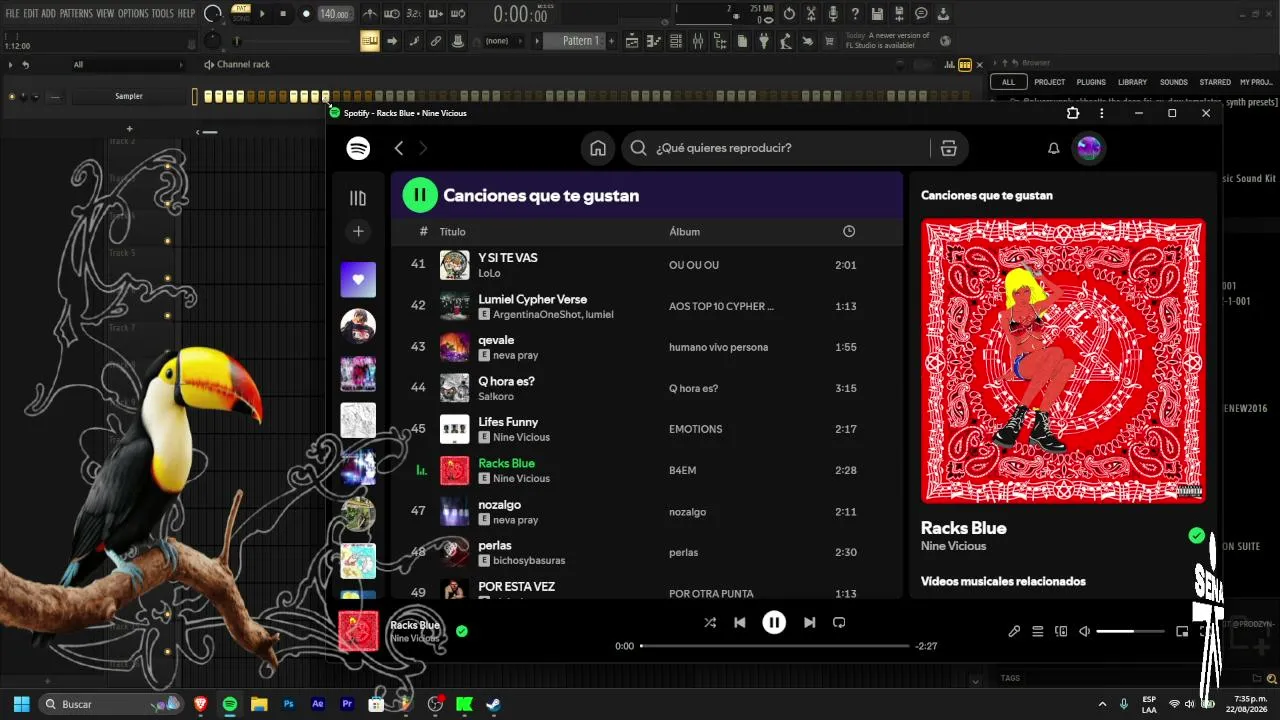Click the perlas track title
The width and height of the screenshot is (1280, 720).
tap(495, 545)
